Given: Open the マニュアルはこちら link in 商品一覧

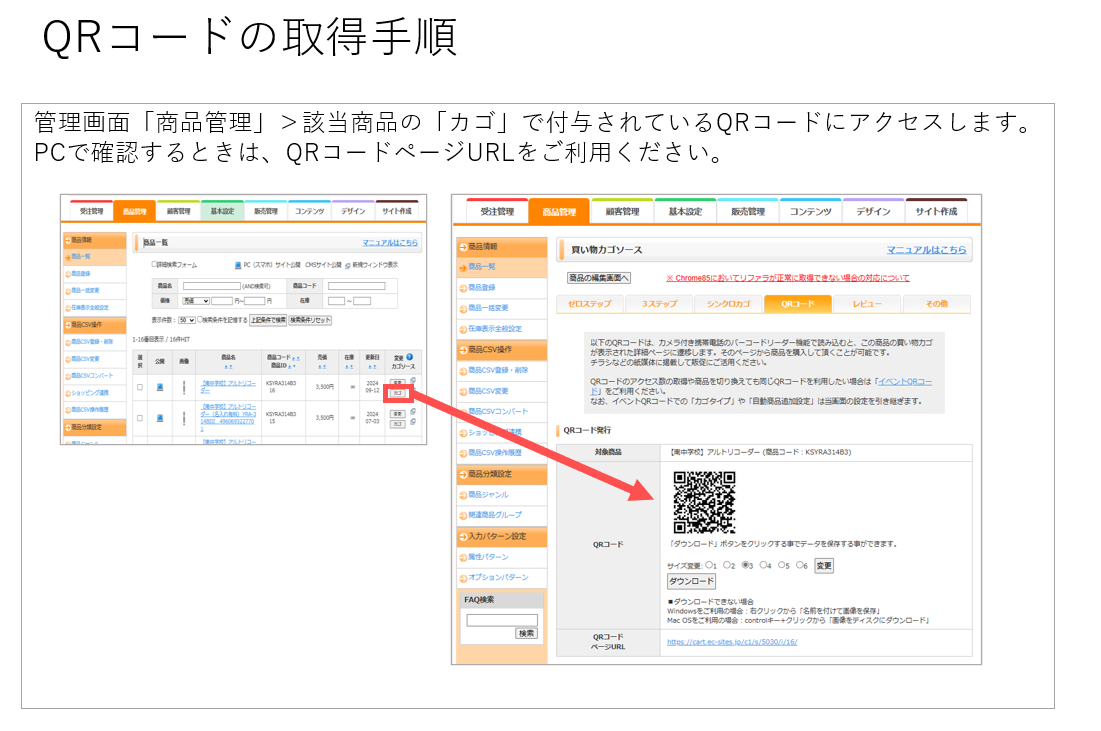Looking at the screenshot, I should (x=390, y=243).
